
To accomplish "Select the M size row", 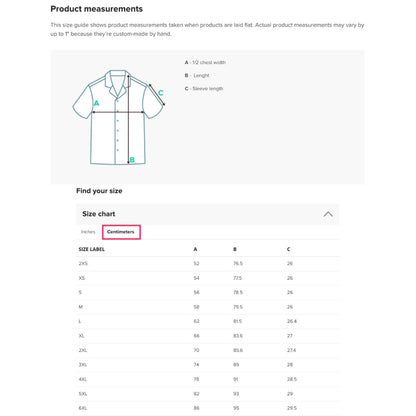I will 207,307.
